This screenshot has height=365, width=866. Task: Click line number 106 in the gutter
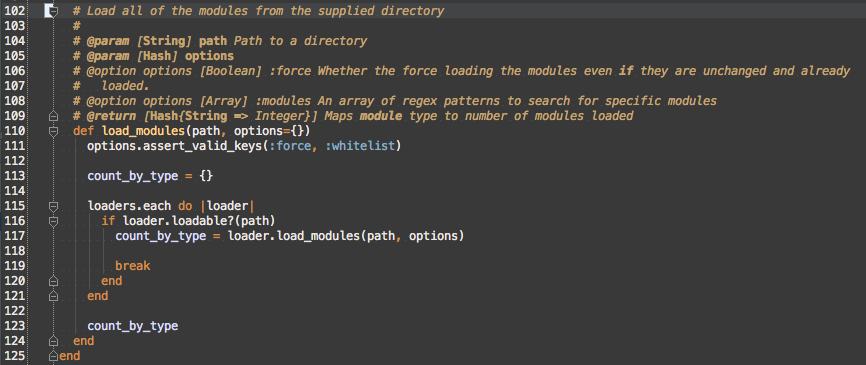(x=15, y=71)
